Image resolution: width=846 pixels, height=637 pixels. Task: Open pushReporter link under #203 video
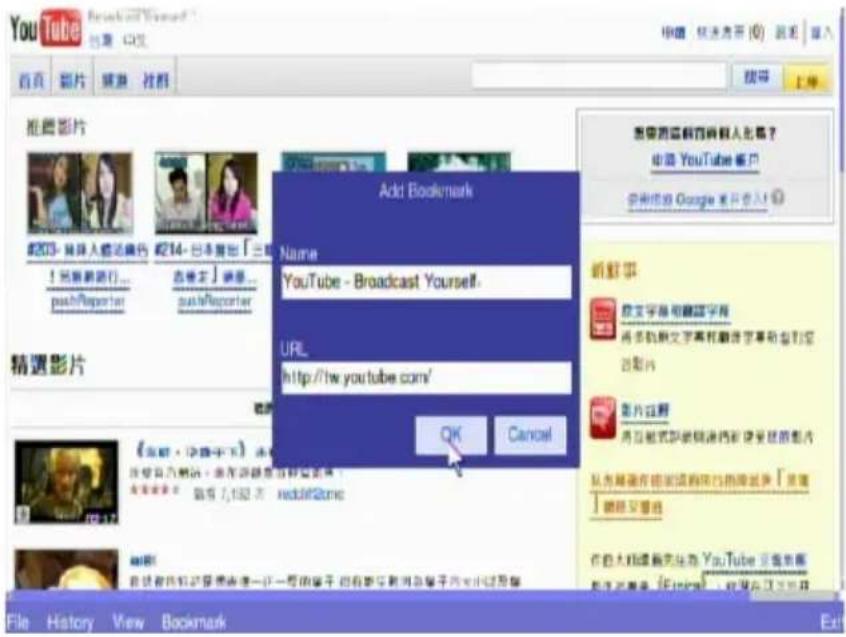[x=88, y=302]
